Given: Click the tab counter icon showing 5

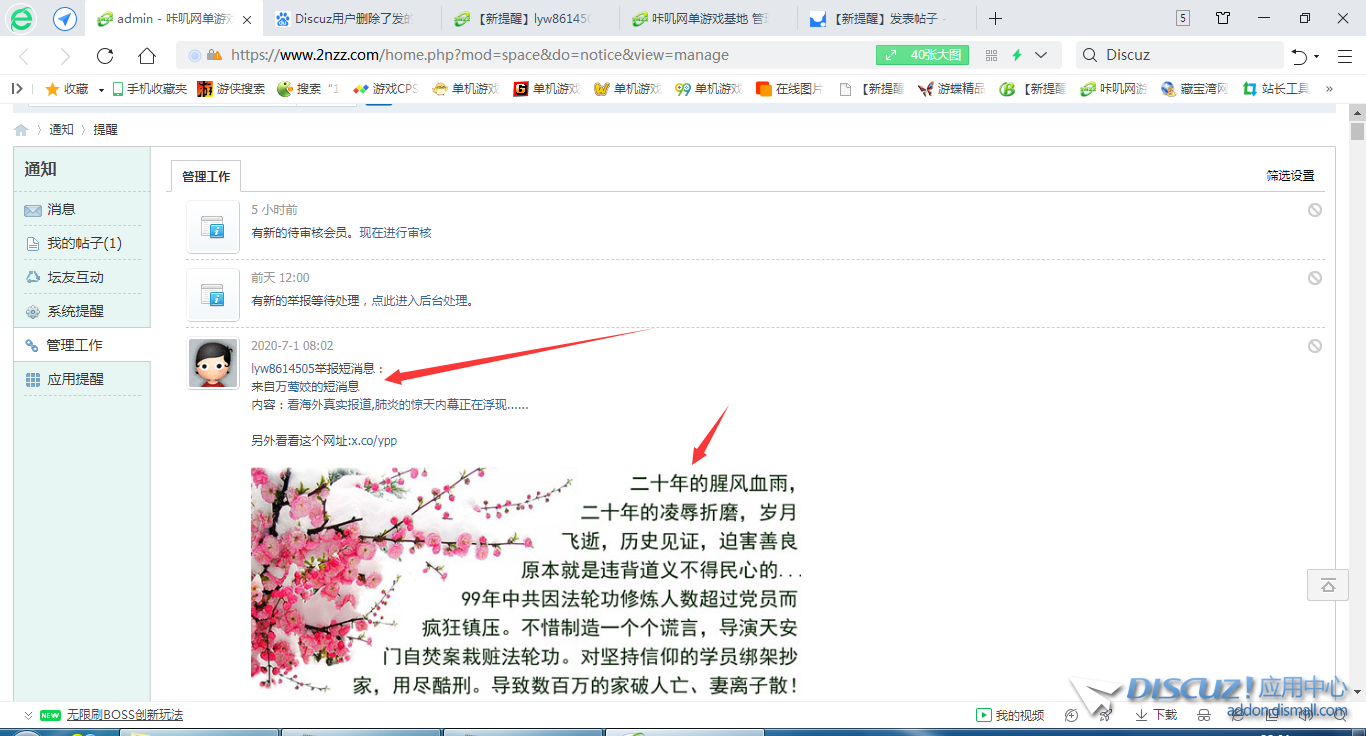Looking at the screenshot, I should [1183, 18].
